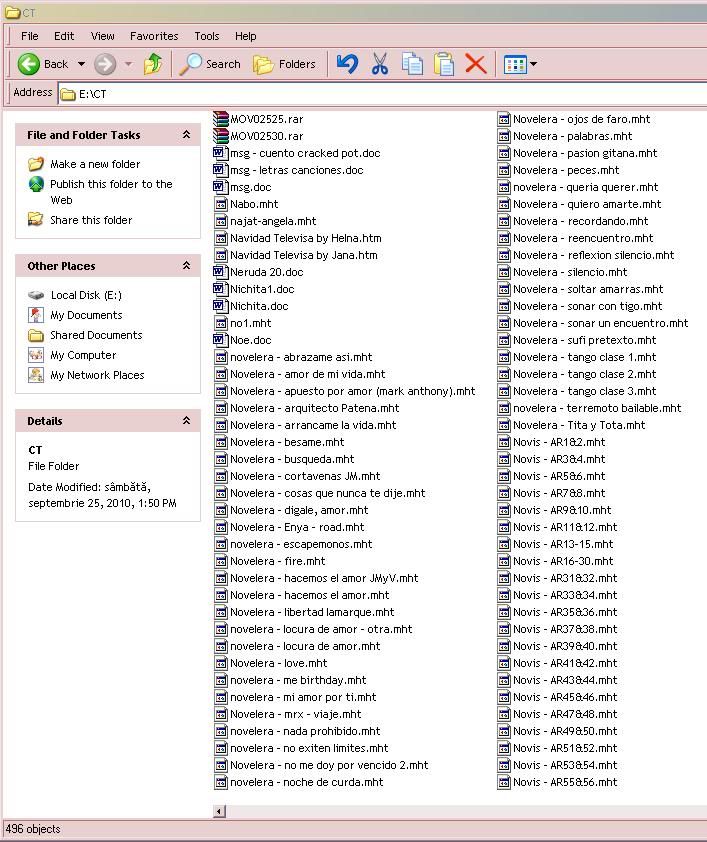The width and height of the screenshot is (707, 842).
Task: Open the Views dropdown menu
Action: [521, 64]
